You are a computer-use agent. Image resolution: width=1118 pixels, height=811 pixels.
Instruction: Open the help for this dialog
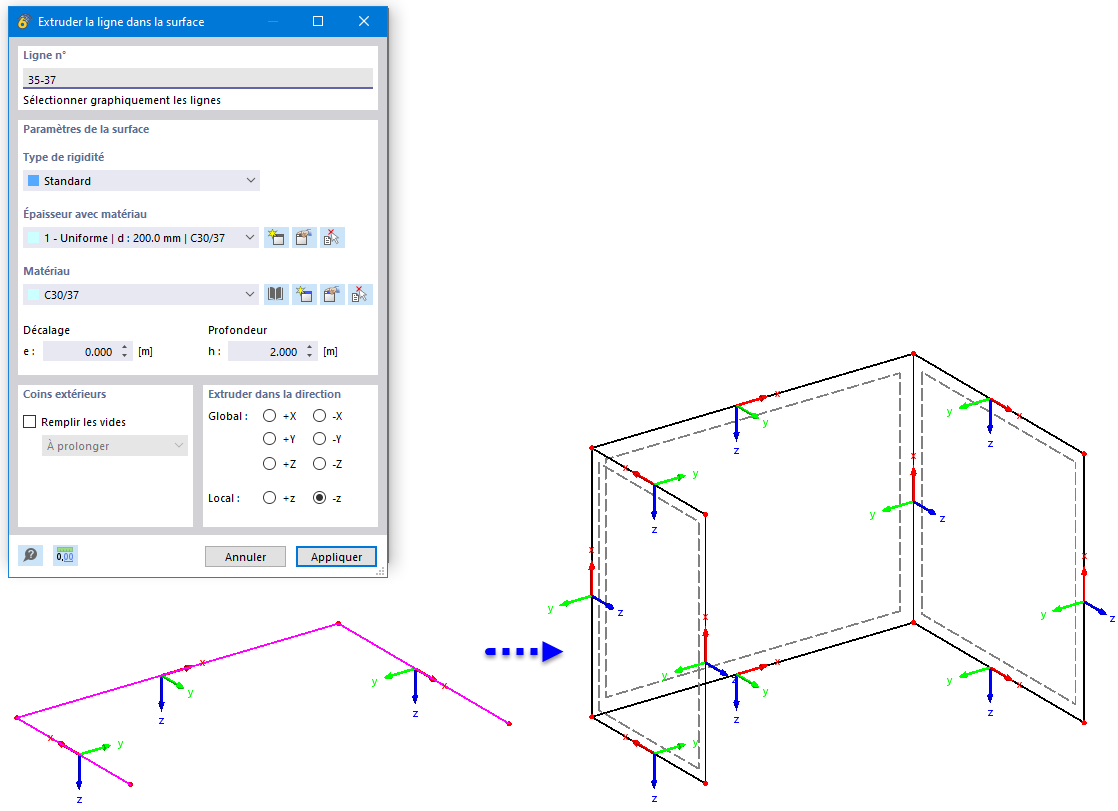click(x=30, y=554)
